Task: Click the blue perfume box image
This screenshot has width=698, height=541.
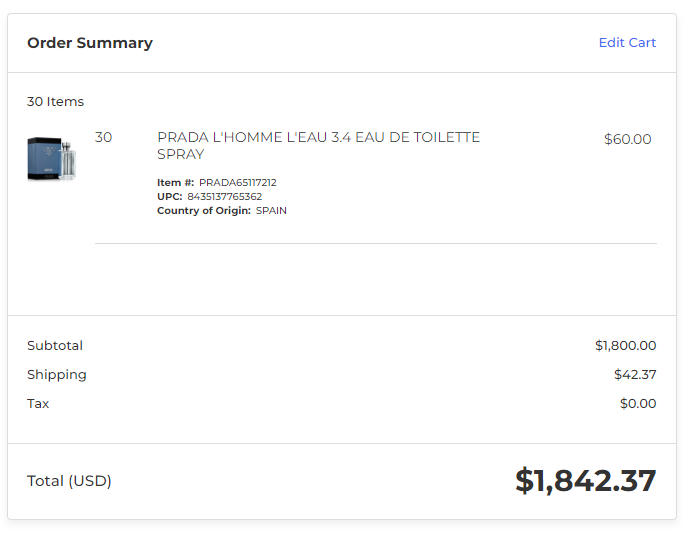Action: tap(44, 159)
